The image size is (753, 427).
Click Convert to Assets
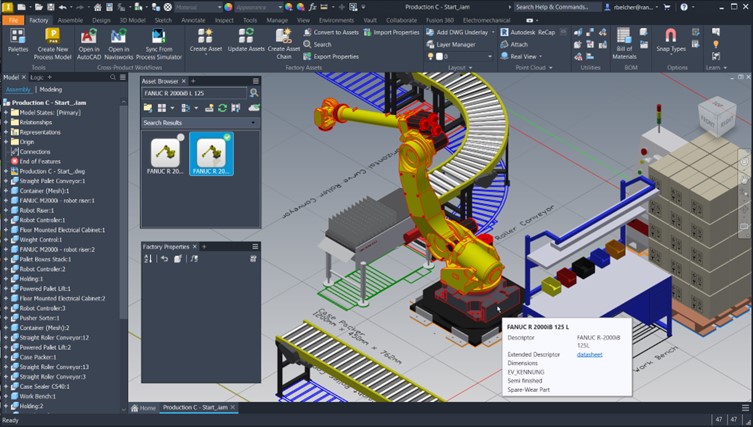331,32
